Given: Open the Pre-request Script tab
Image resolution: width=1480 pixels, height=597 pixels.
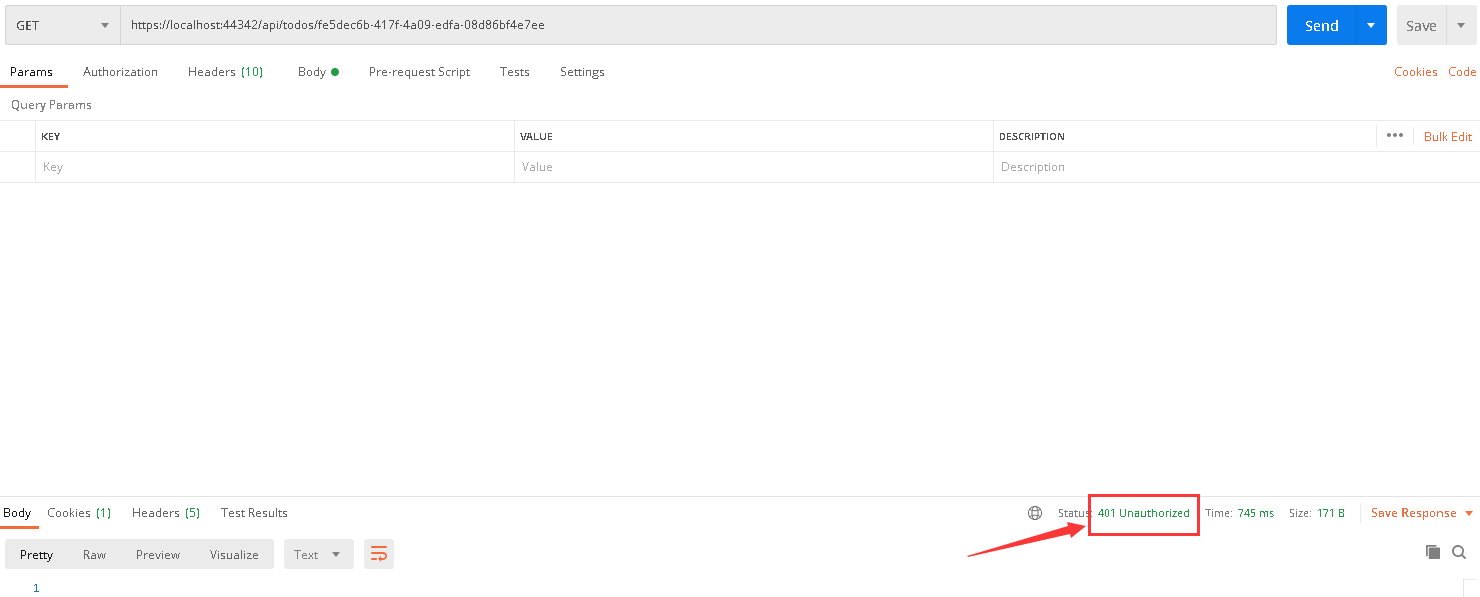Looking at the screenshot, I should (x=419, y=72).
